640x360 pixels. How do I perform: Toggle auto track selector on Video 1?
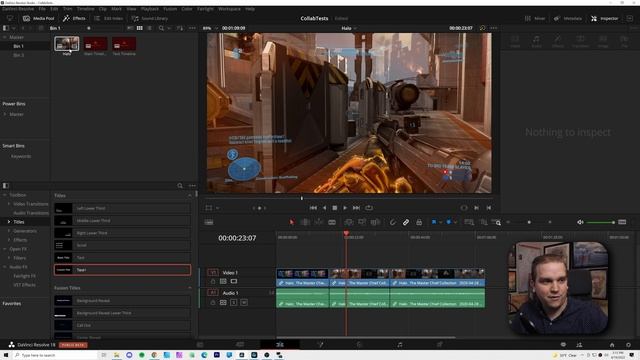223,281
